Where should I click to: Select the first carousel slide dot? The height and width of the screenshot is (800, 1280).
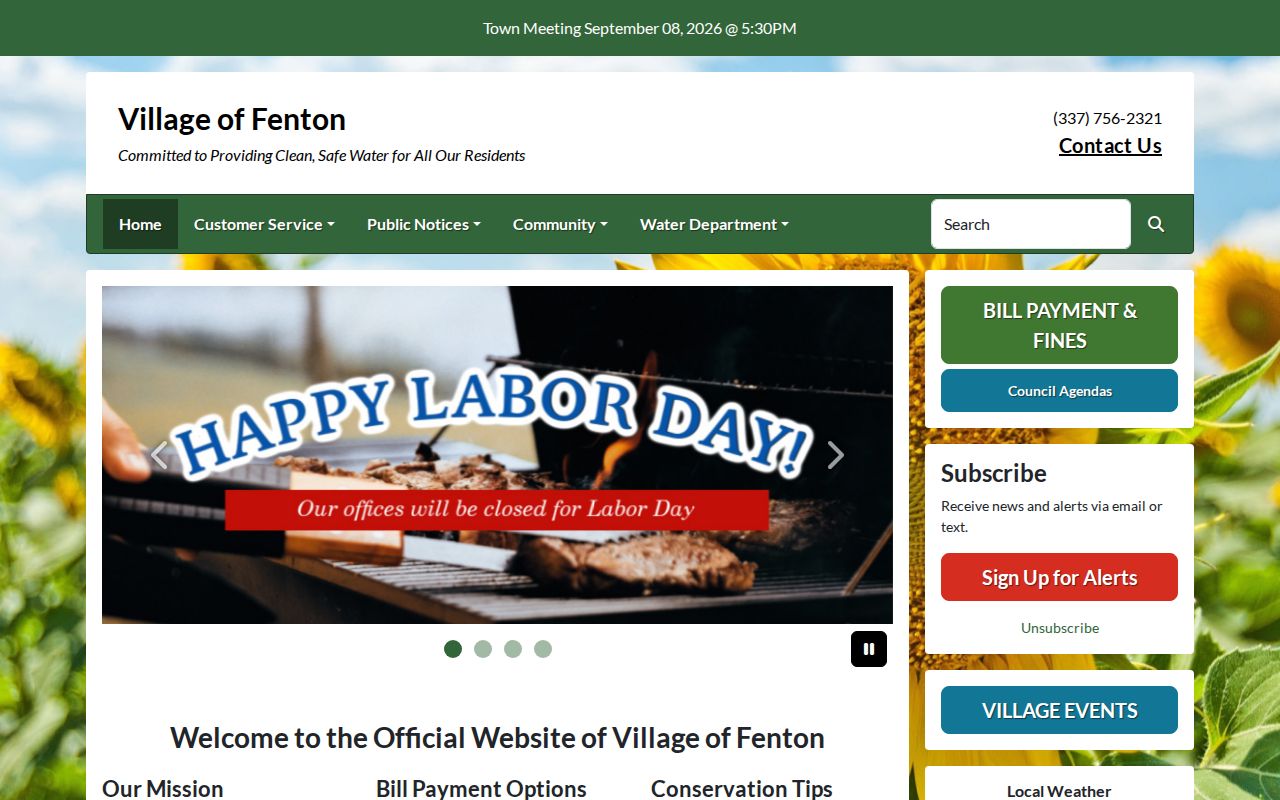453,649
